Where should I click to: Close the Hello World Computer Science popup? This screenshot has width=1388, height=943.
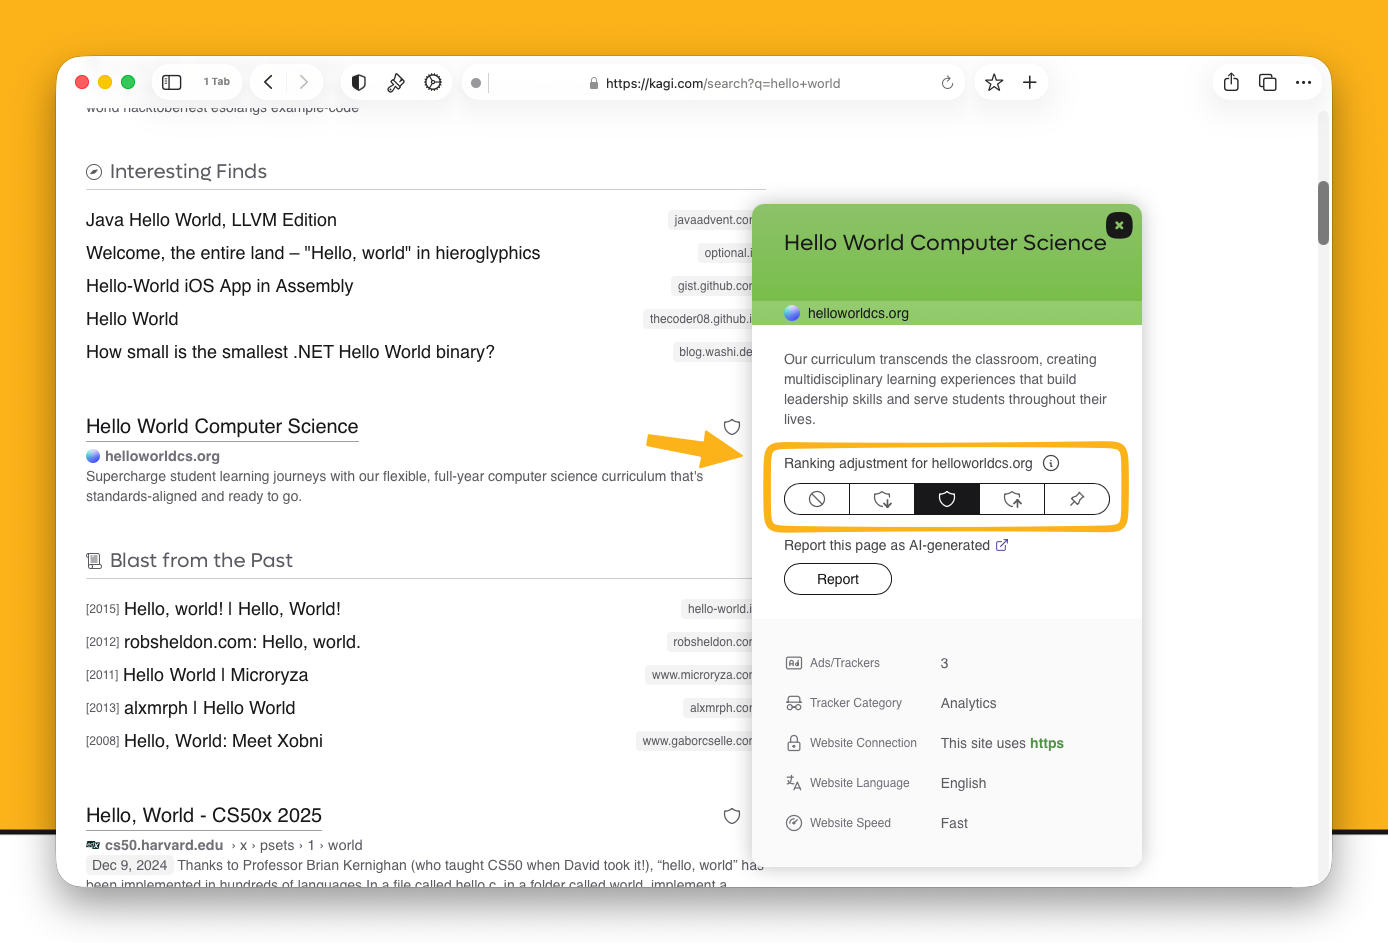click(1119, 226)
